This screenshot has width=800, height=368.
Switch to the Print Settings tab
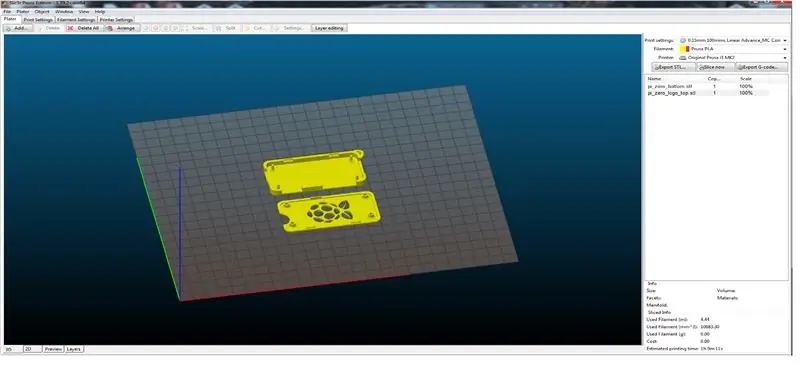point(38,19)
